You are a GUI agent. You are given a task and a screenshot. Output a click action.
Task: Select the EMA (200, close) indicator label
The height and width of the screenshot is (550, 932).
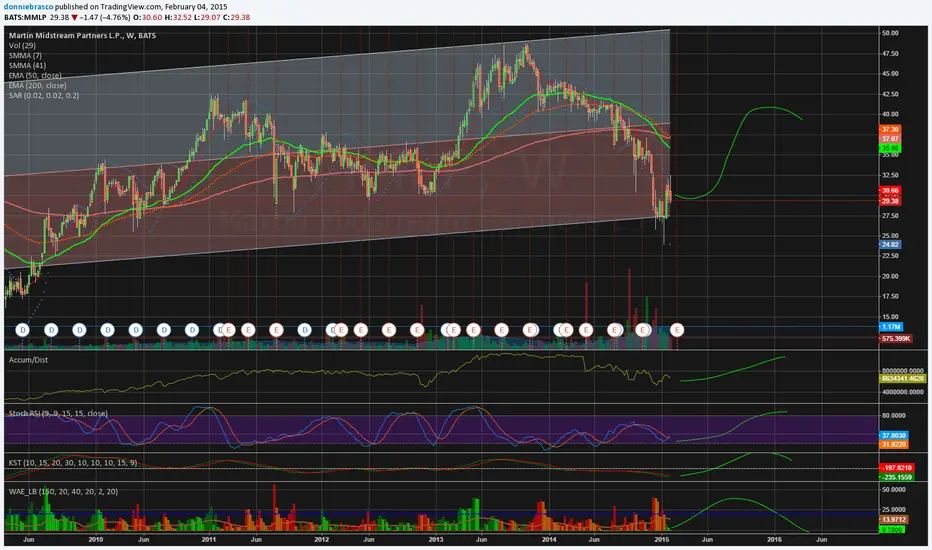pos(37,86)
